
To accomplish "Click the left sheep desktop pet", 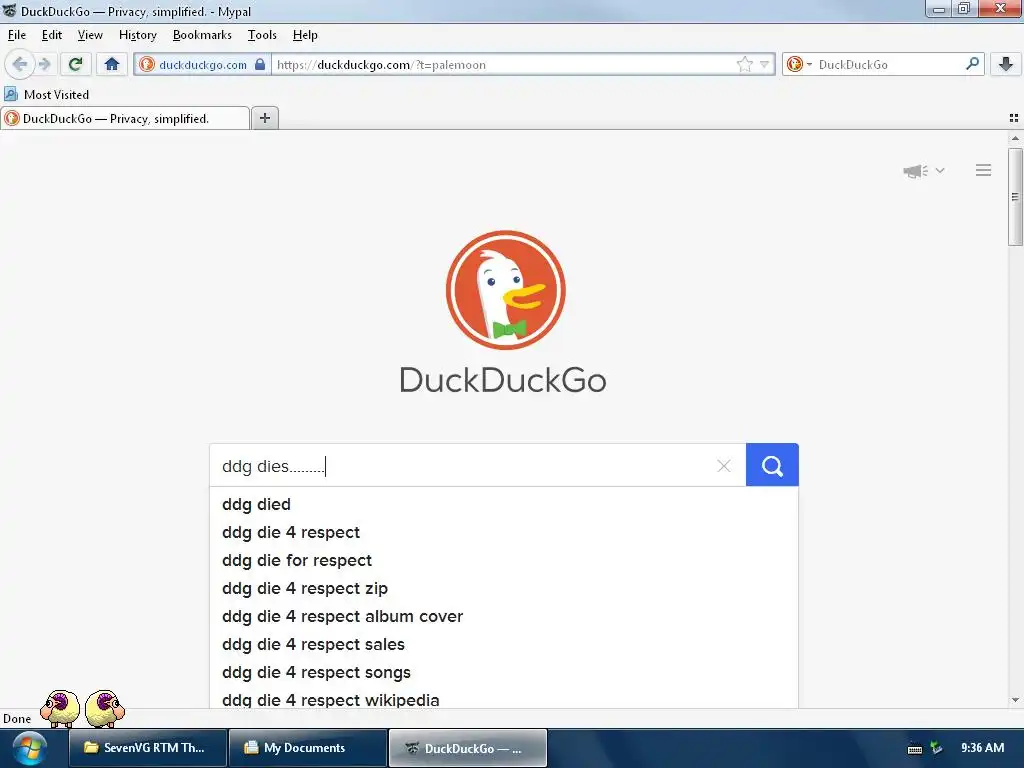I will pyautogui.click(x=60, y=708).
